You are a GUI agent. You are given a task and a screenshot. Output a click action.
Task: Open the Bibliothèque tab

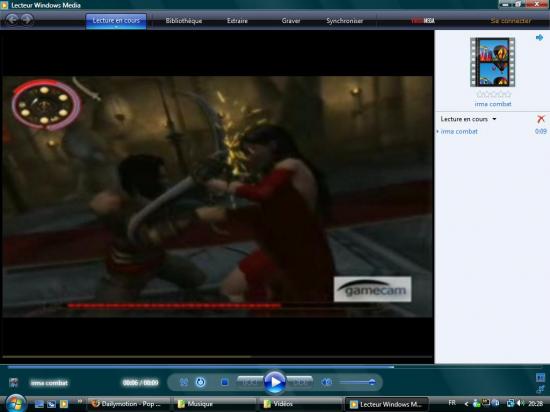click(183, 21)
